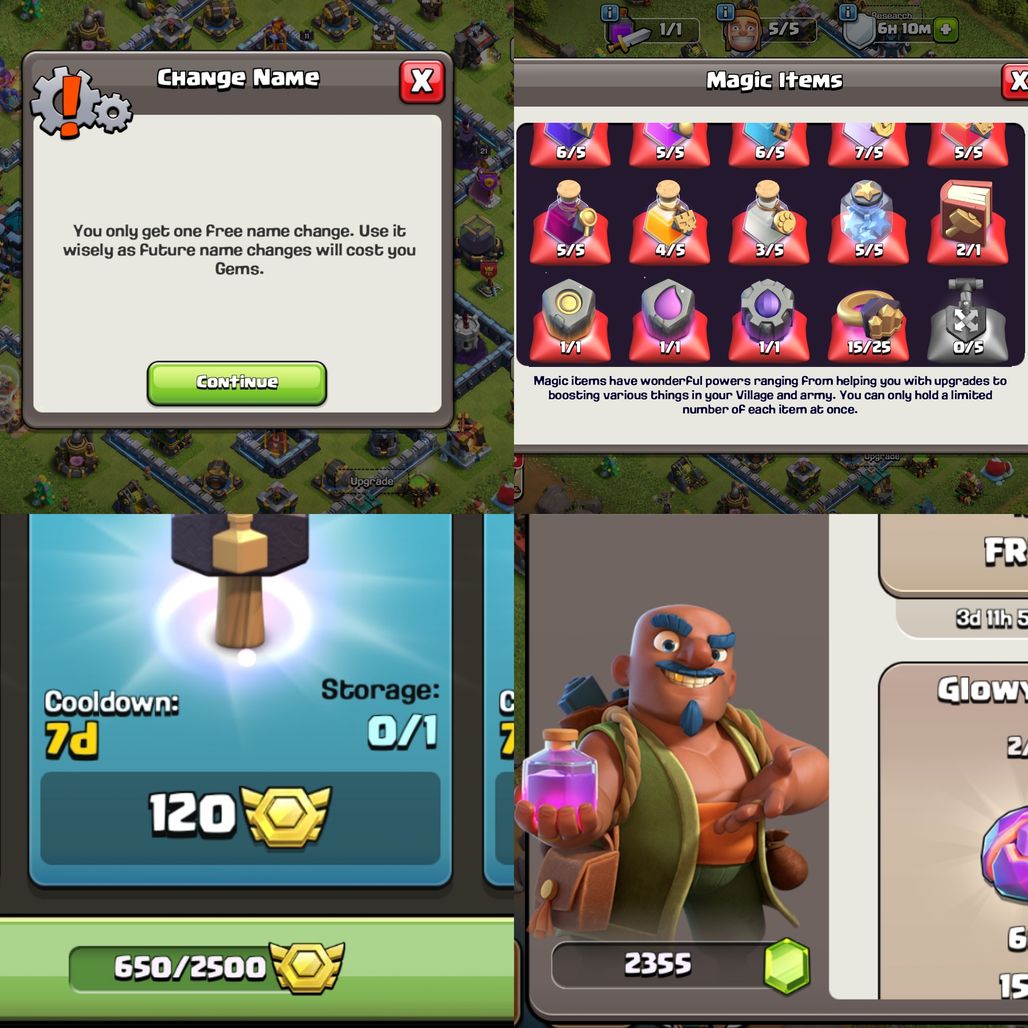The height and width of the screenshot is (1028, 1028).
Task: Select the Rune of Elixir item
Action: point(669,319)
